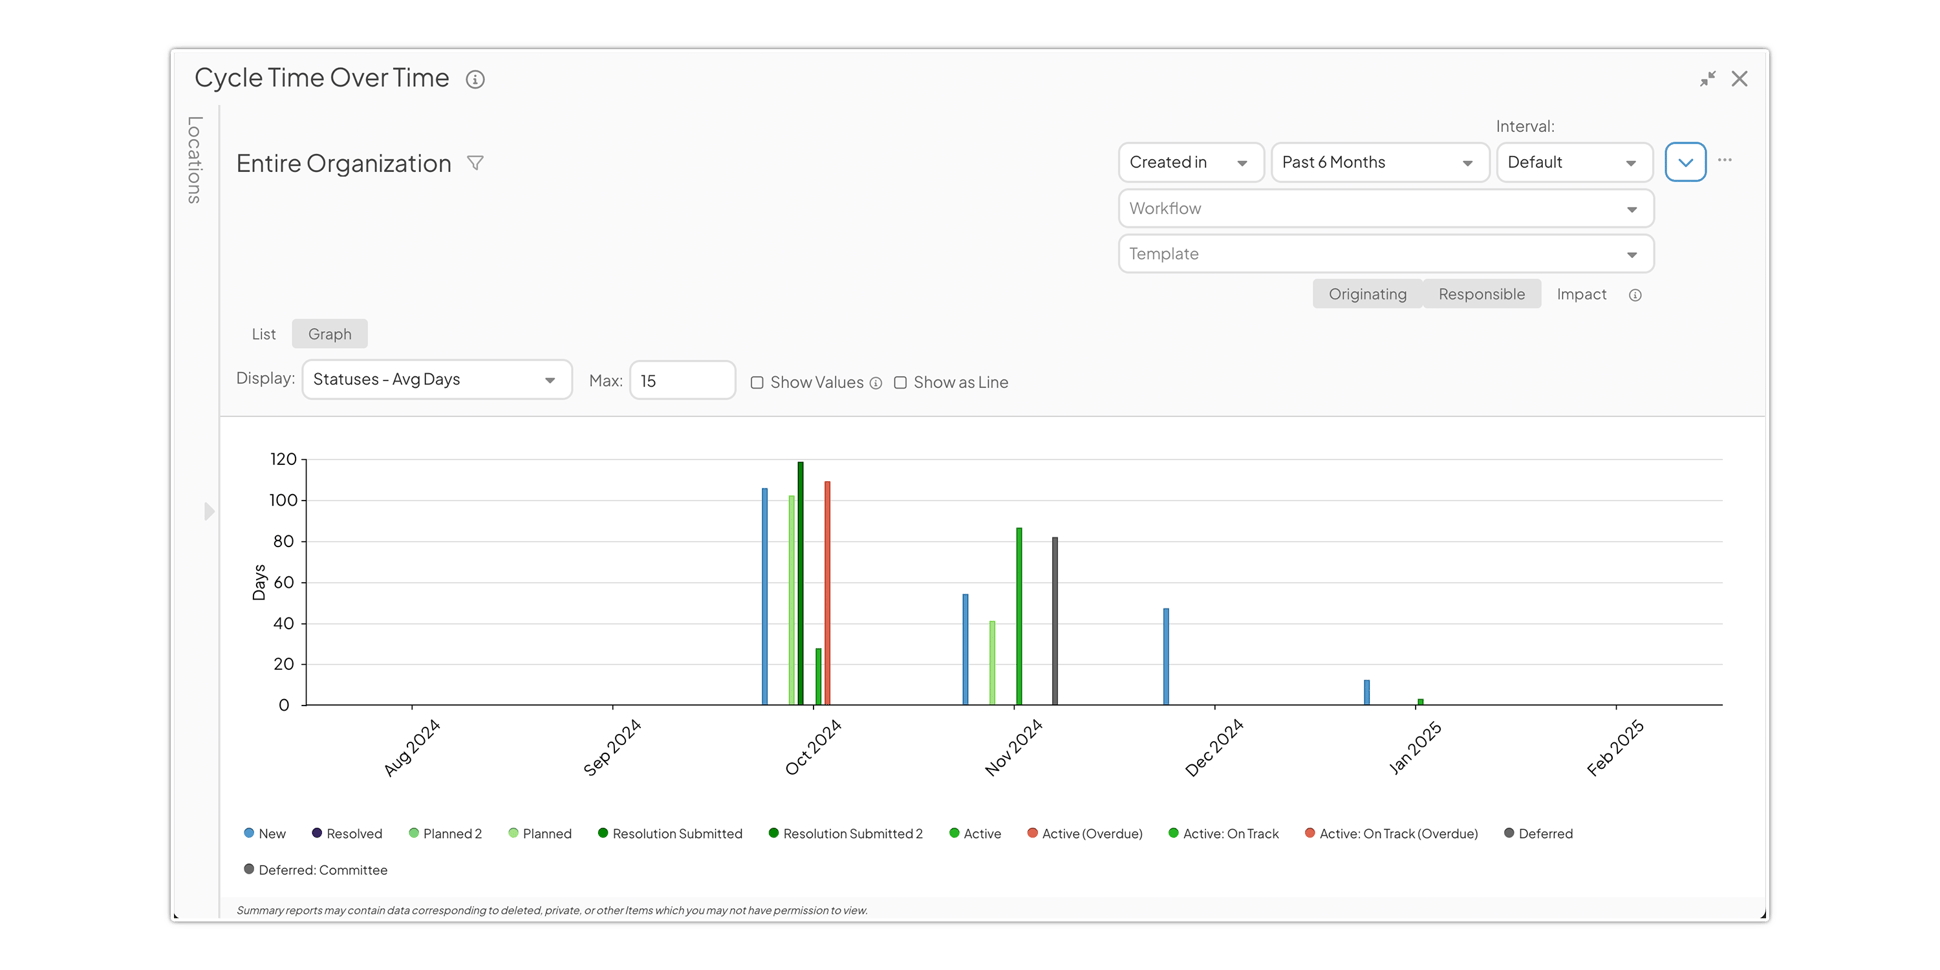Click the Responsible button
This screenshot has height=970, width=1940.
click(1482, 293)
